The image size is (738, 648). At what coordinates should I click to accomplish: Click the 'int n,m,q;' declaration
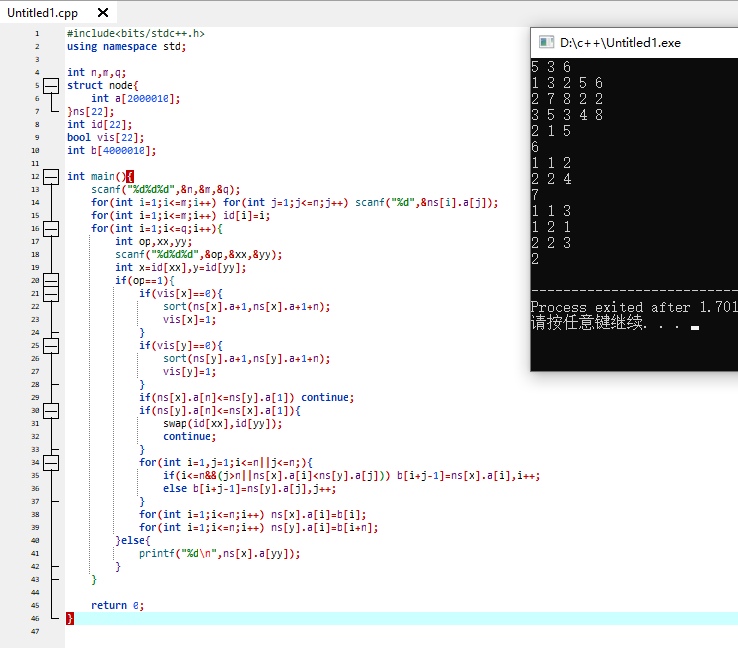point(96,72)
